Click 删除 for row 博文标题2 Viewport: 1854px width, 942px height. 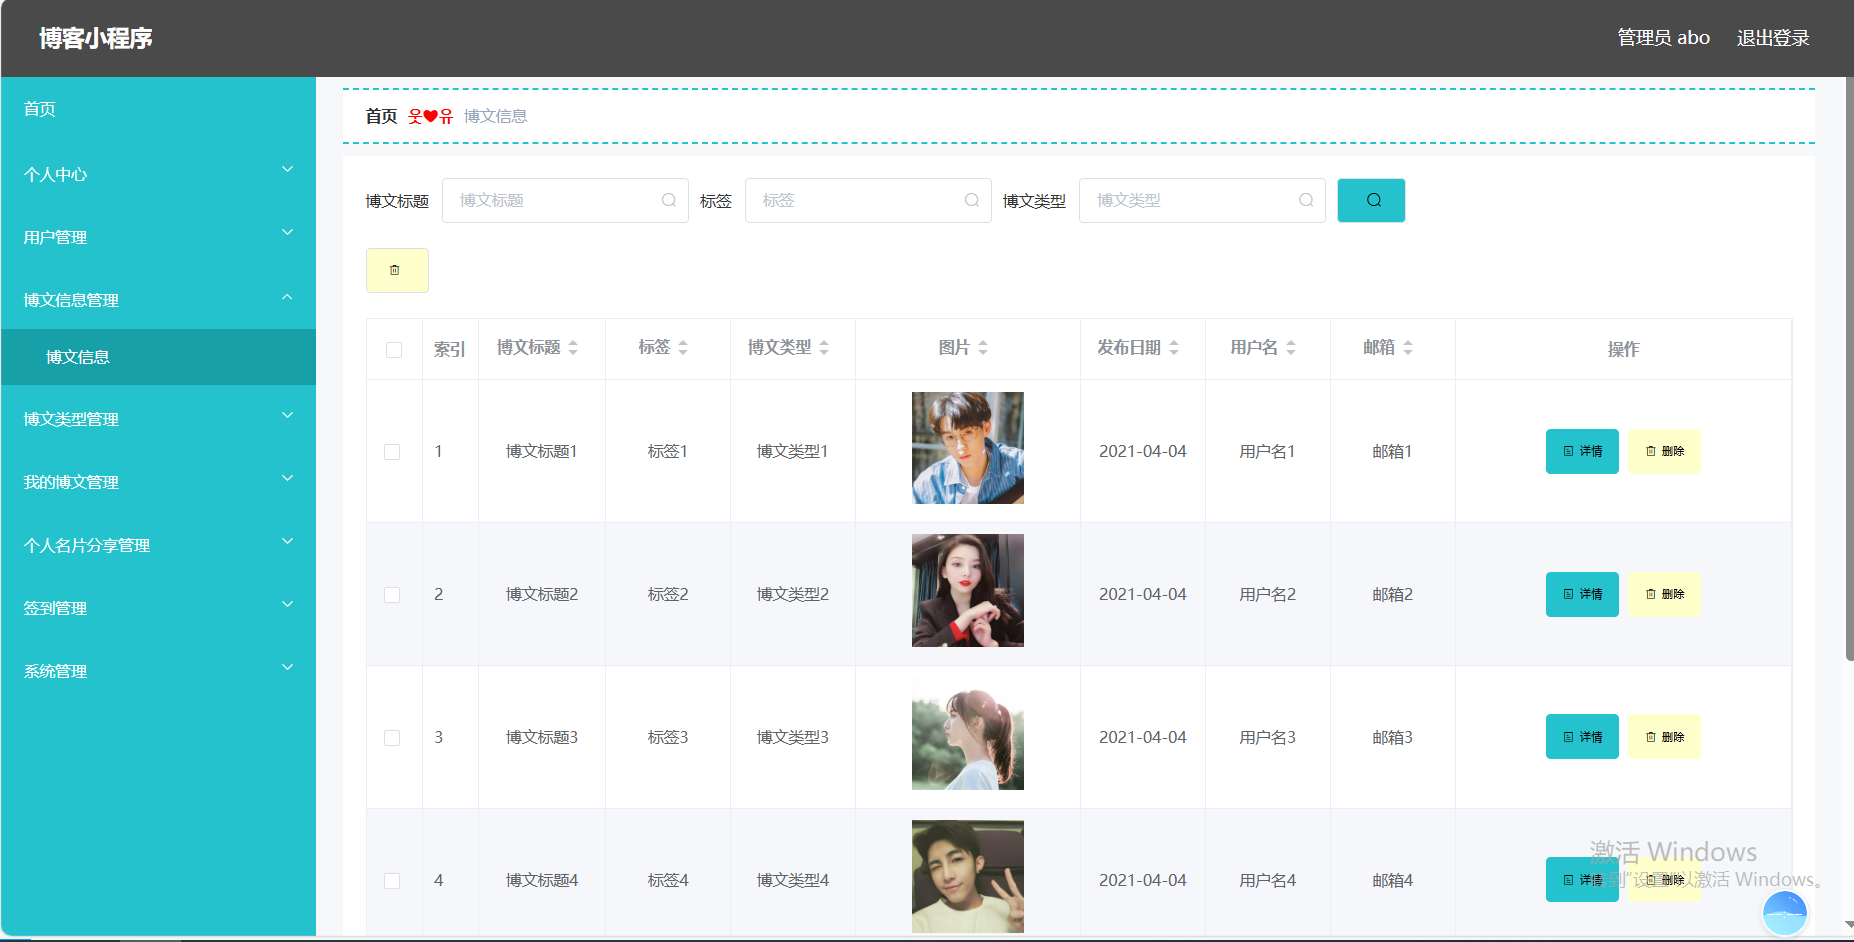point(1664,594)
